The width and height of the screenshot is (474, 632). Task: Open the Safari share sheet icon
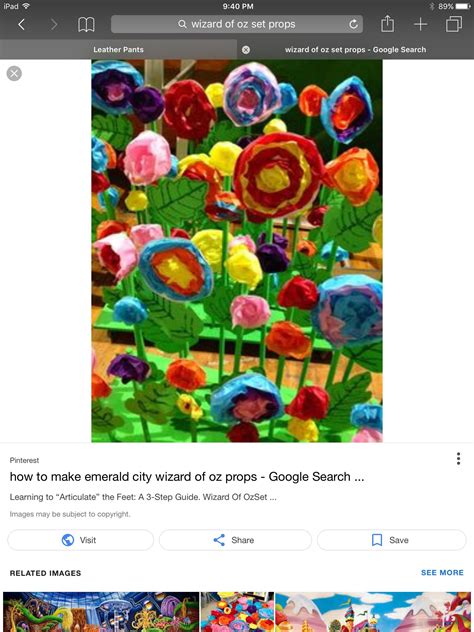point(387,24)
